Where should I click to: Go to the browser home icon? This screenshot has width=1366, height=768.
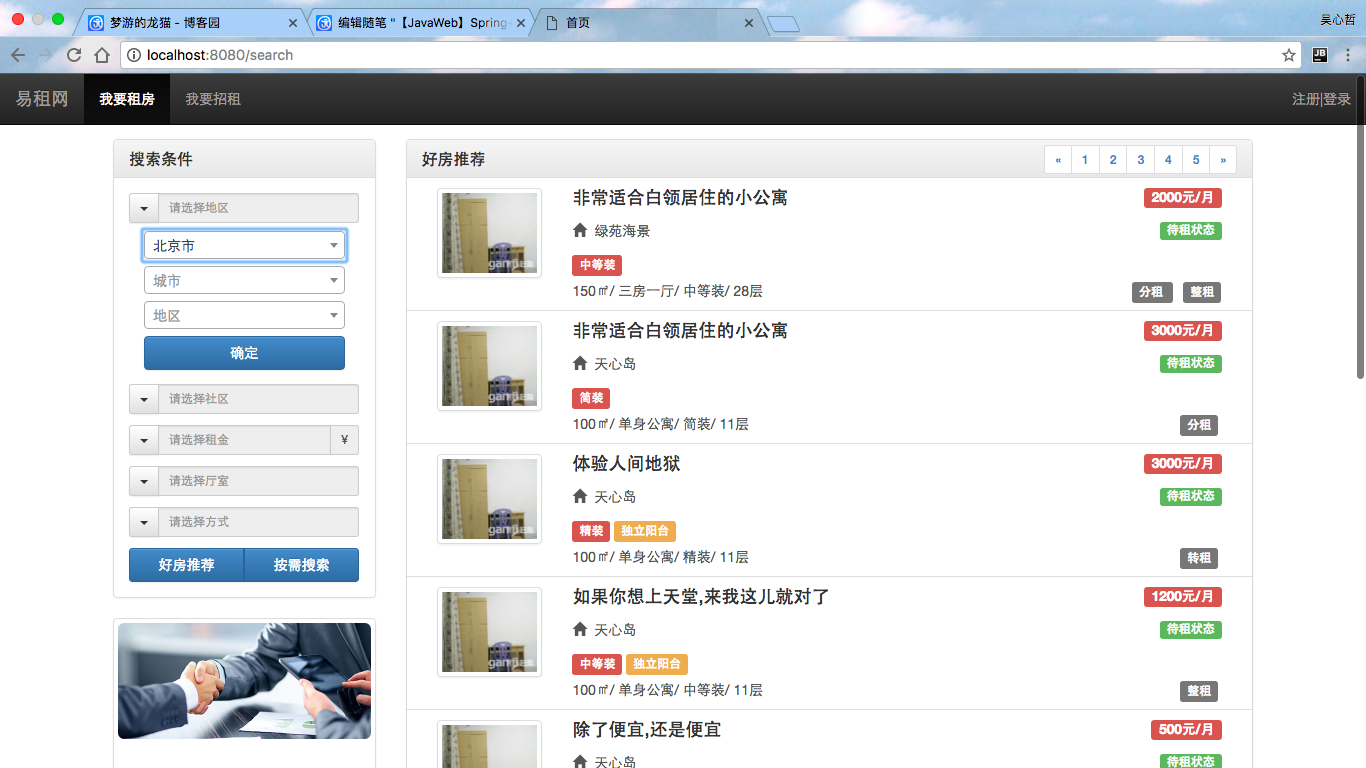point(102,55)
